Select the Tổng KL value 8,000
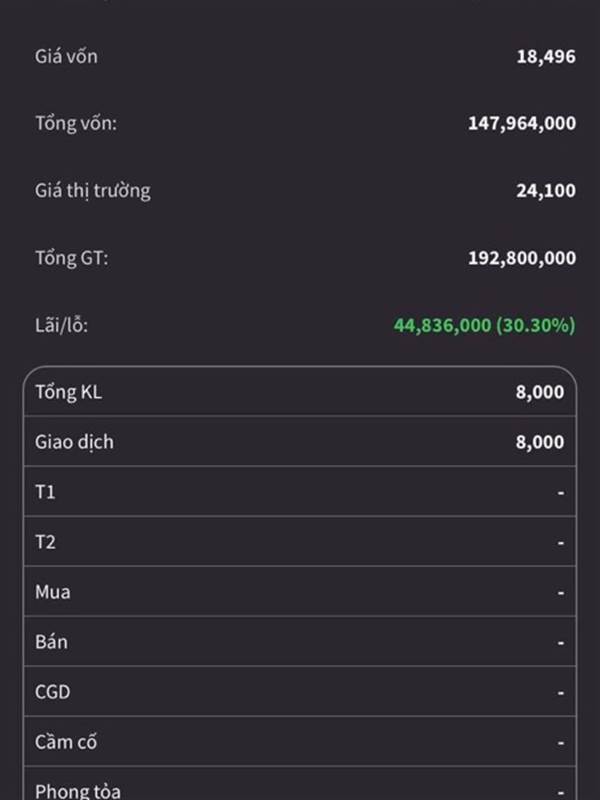The height and width of the screenshot is (800, 600). coord(540,392)
